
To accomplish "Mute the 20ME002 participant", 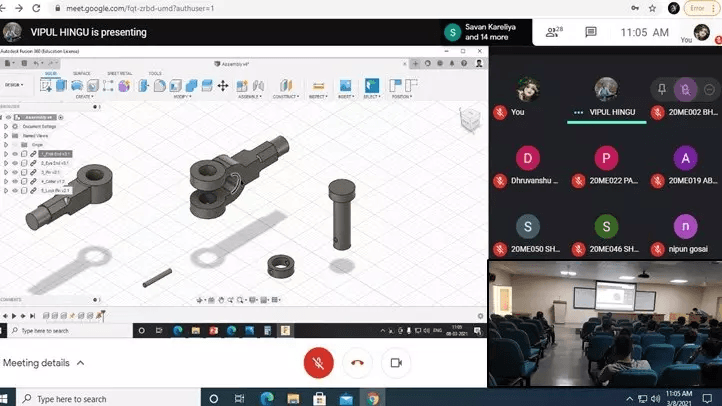I will click(x=685, y=89).
